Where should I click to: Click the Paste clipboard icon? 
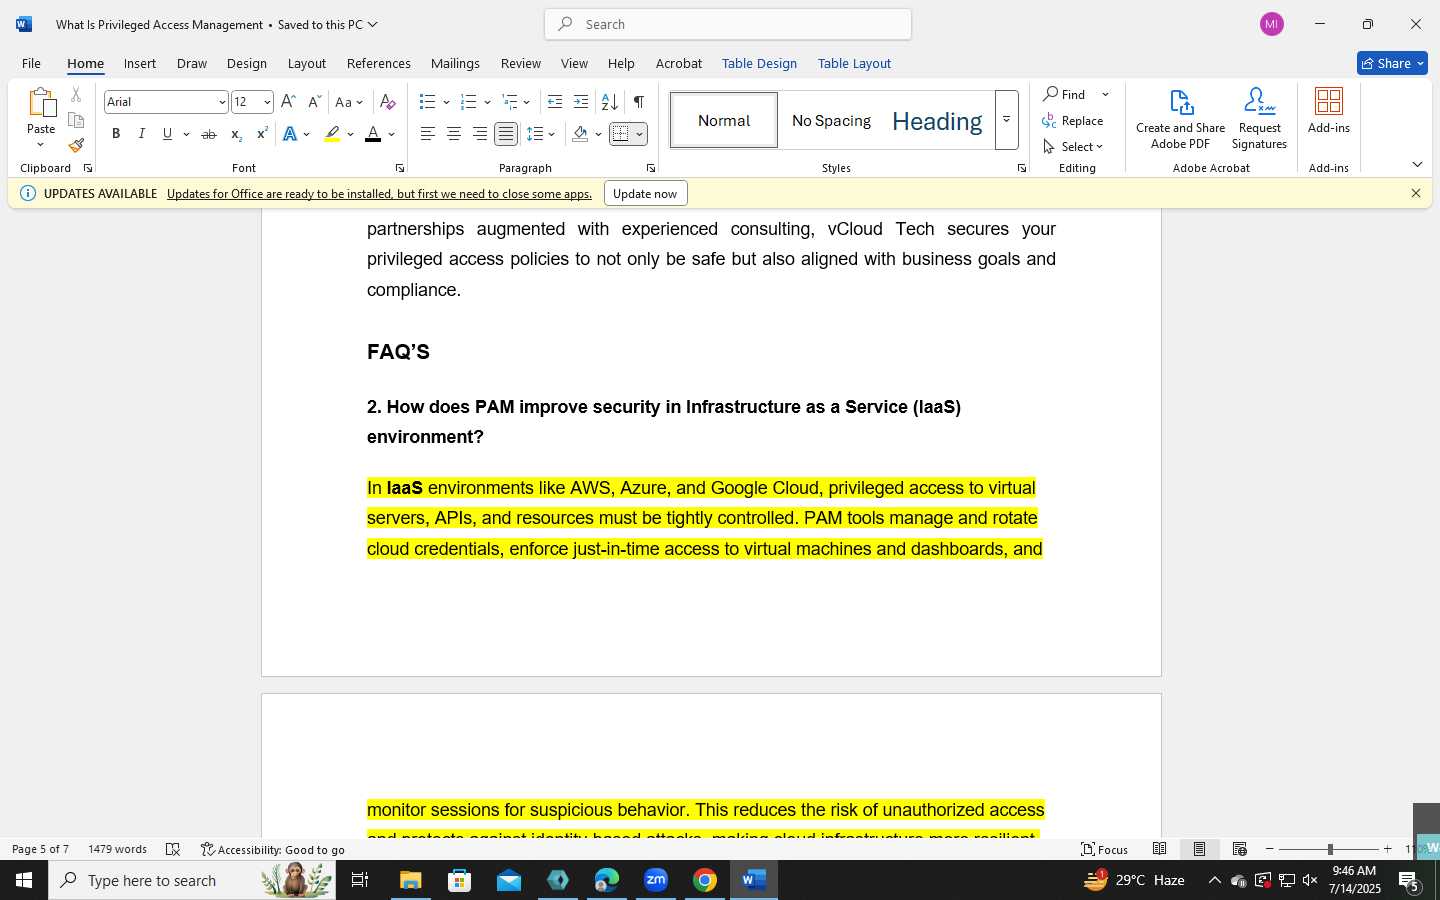click(x=41, y=102)
